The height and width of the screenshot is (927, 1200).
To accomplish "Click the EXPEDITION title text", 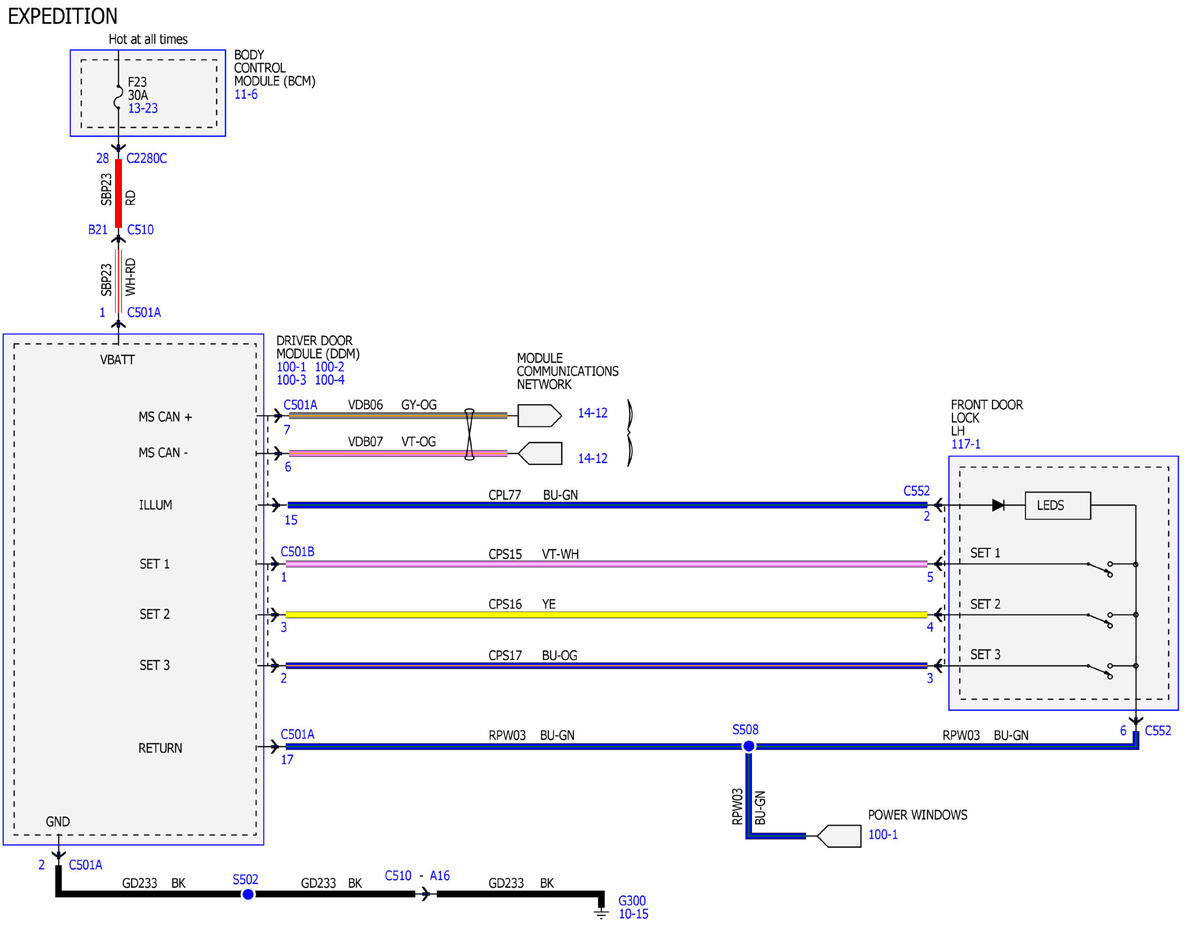I will click(x=62, y=16).
